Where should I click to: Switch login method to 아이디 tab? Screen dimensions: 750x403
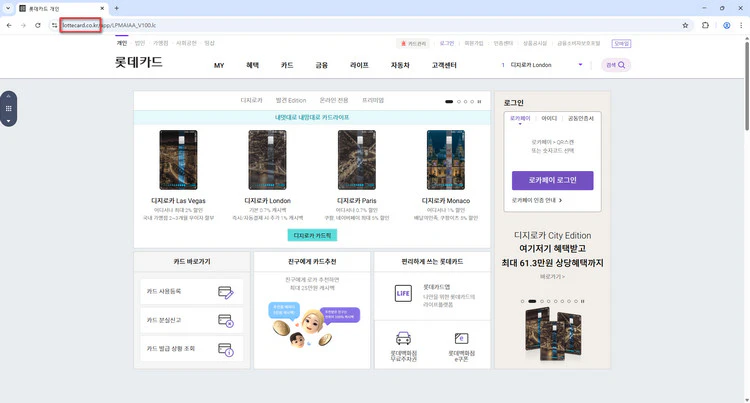549,118
